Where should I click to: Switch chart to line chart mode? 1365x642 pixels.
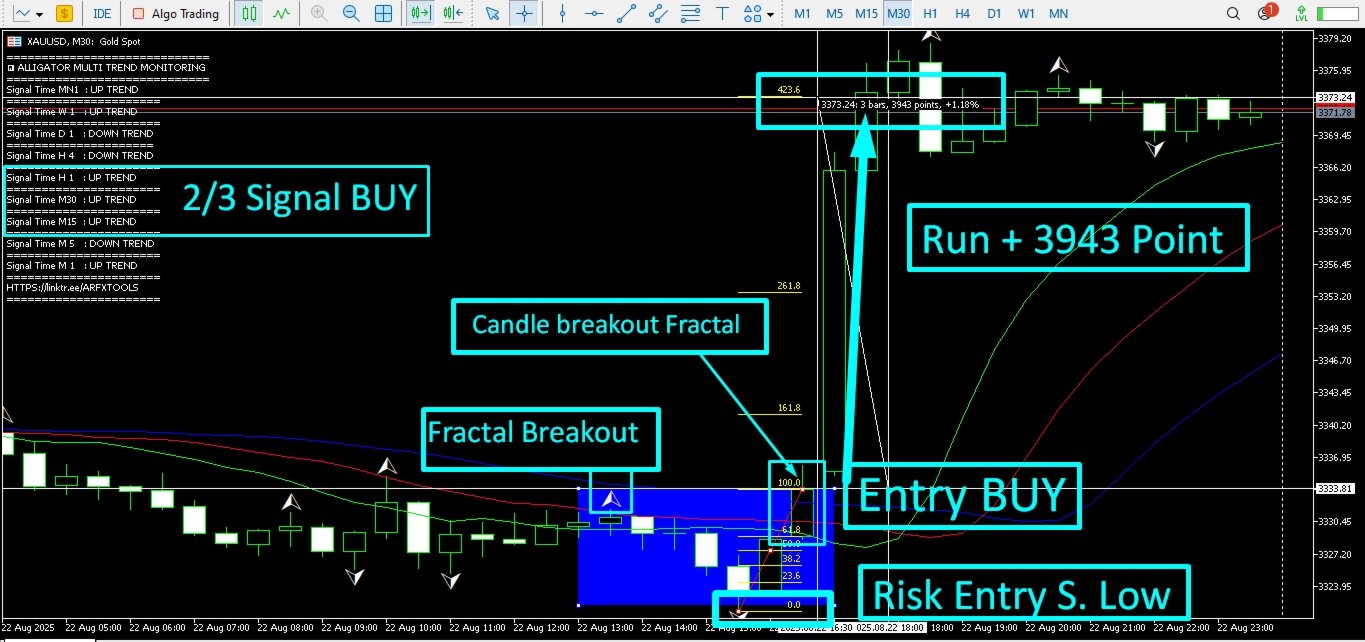(x=283, y=14)
